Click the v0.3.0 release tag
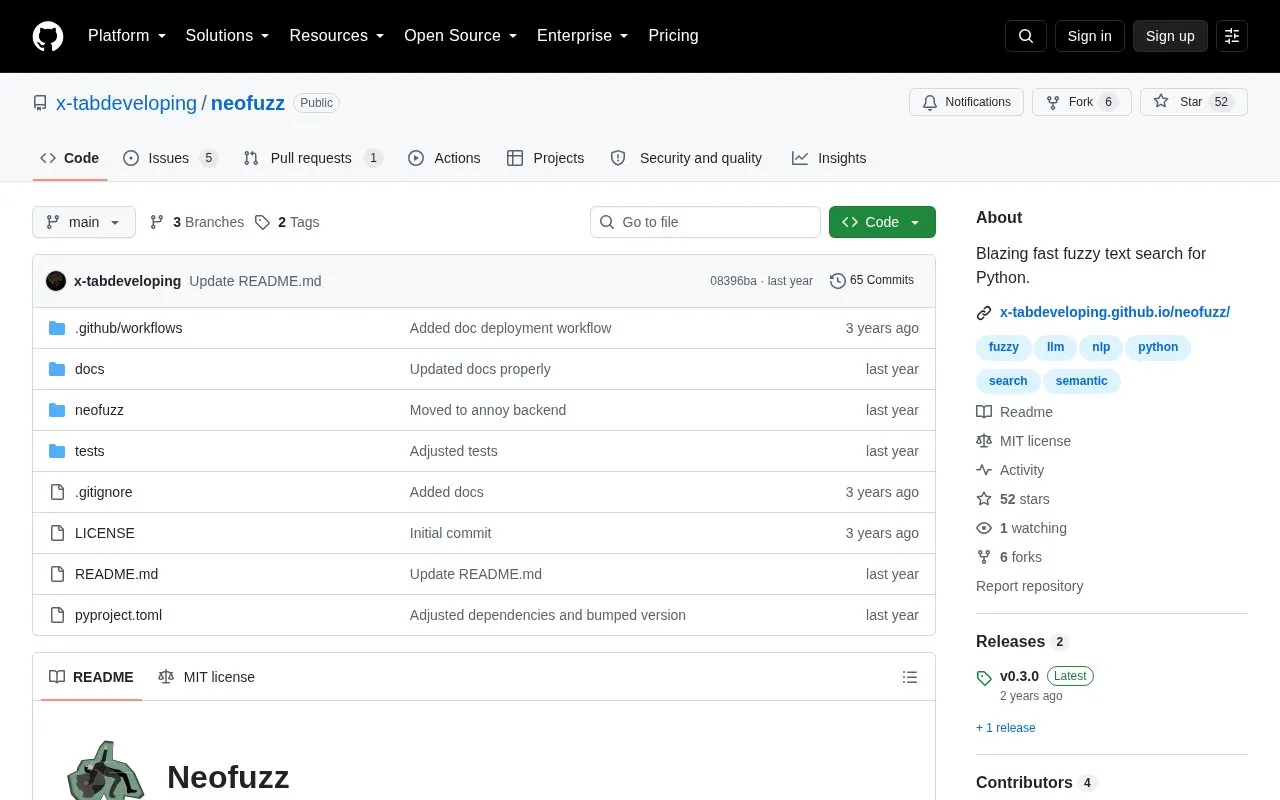This screenshot has width=1280, height=800. [x=1019, y=676]
